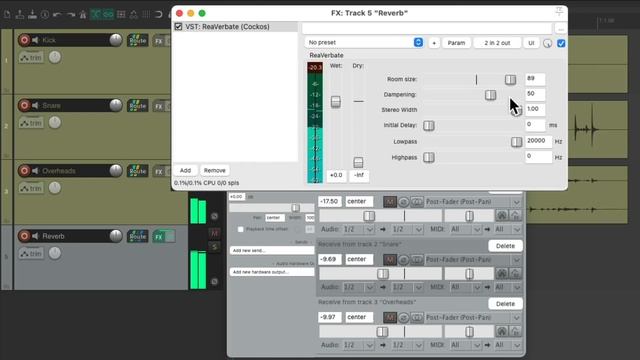Viewport: 640px width, 360px height.
Task: Open the Post-Fader mode dropdown on the Snare receive
Action: [x=473, y=260]
